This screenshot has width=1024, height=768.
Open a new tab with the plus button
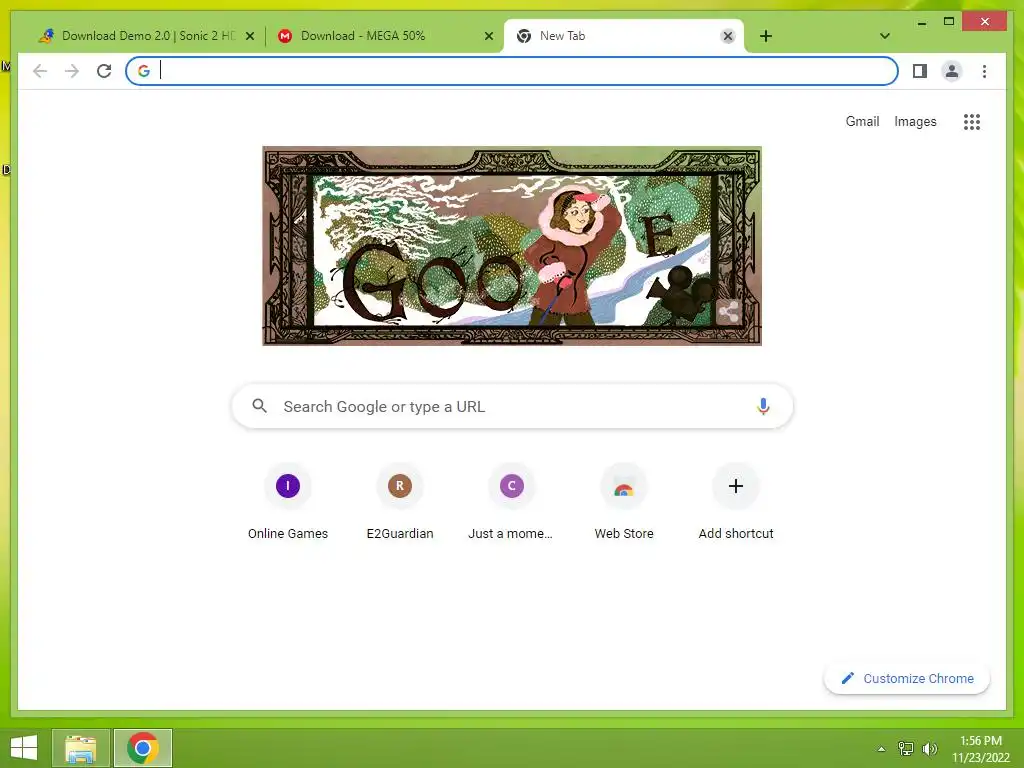[766, 36]
